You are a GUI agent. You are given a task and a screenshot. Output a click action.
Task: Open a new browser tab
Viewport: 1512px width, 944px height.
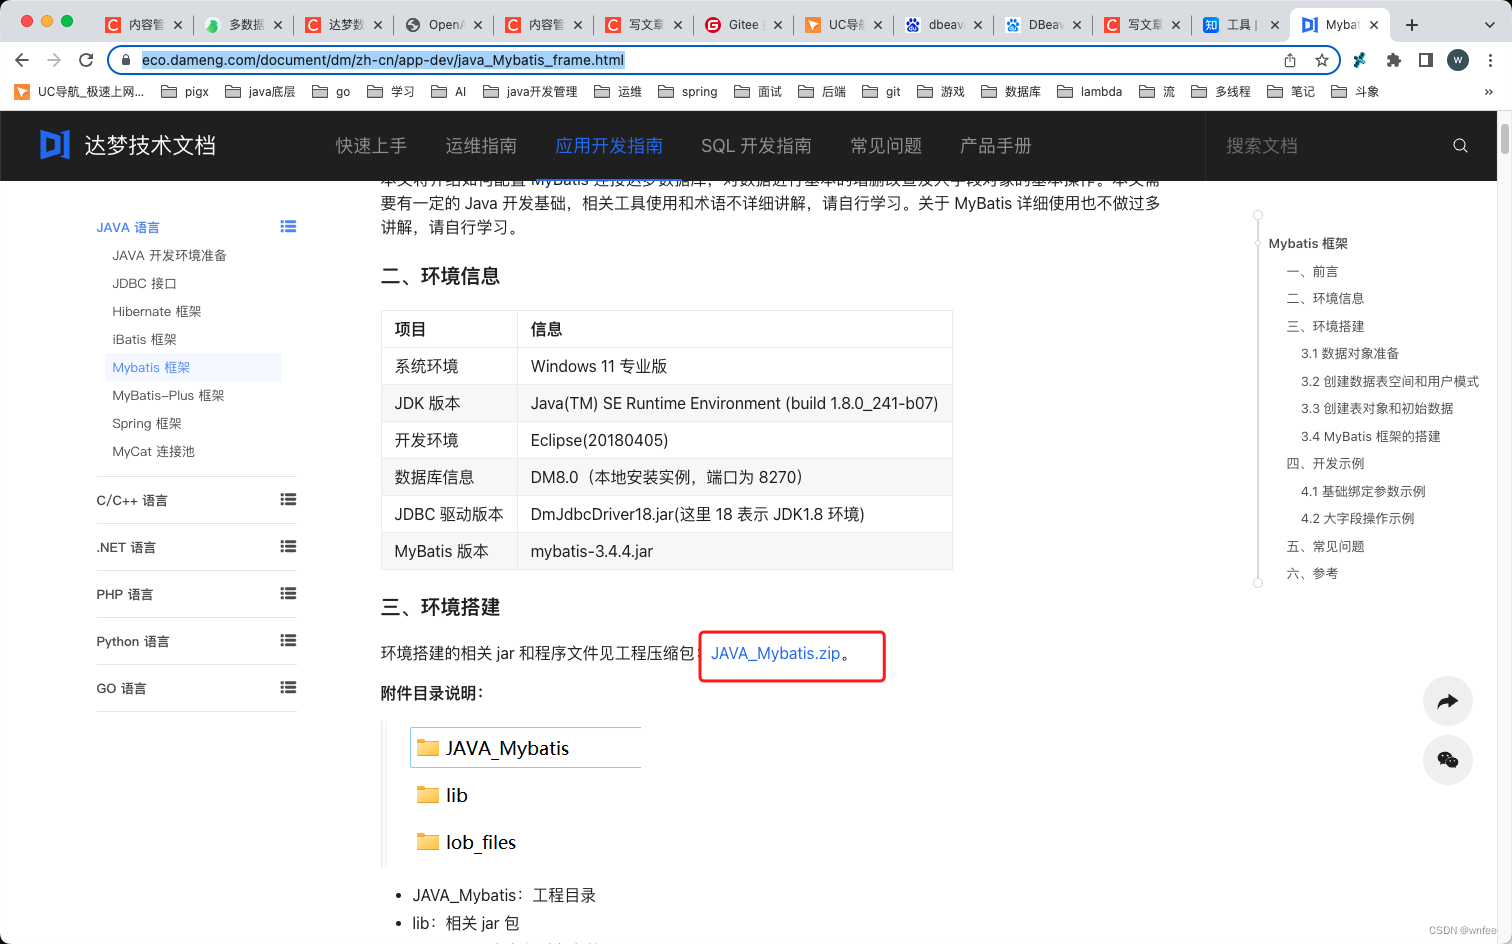[1412, 25]
